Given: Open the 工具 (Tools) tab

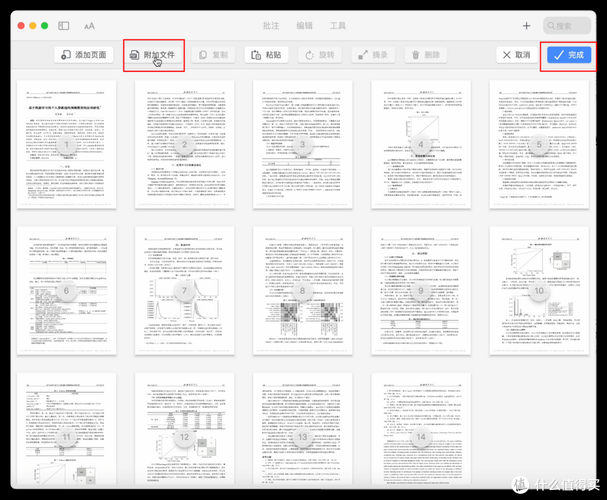Looking at the screenshot, I should 338,26.
